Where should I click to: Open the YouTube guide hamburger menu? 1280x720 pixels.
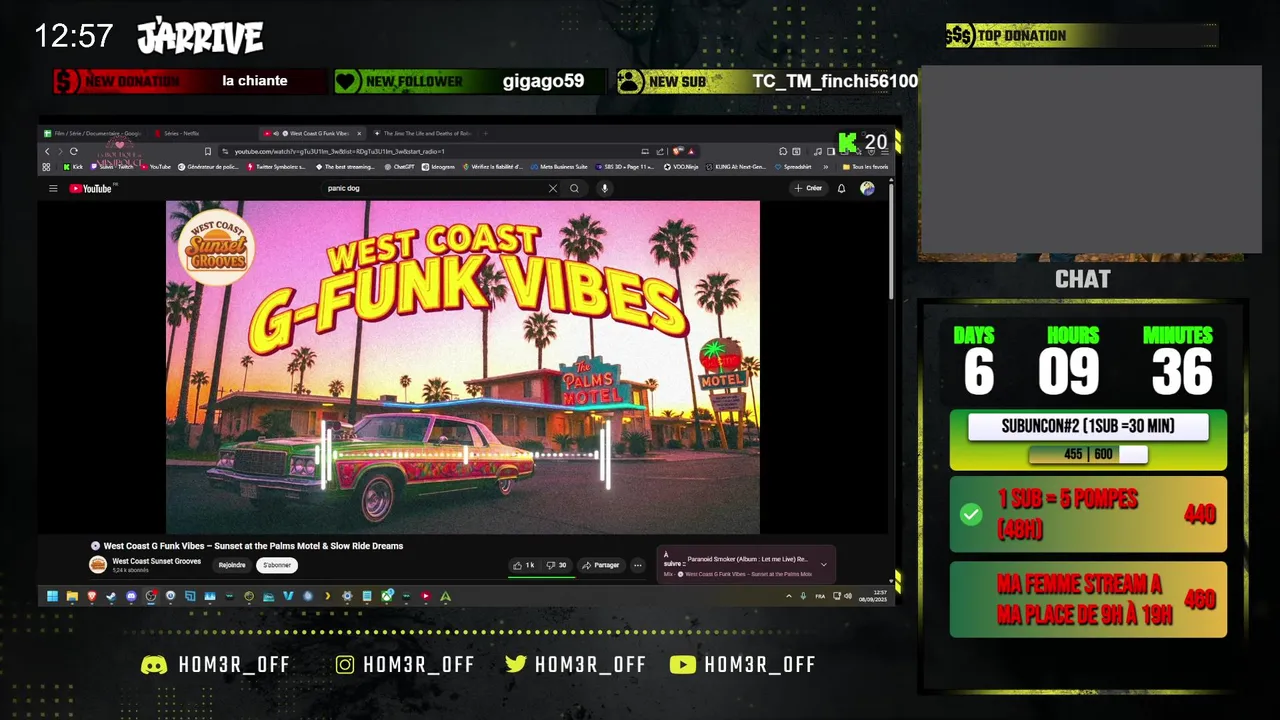pyautogui.click(x=53, y=188)
